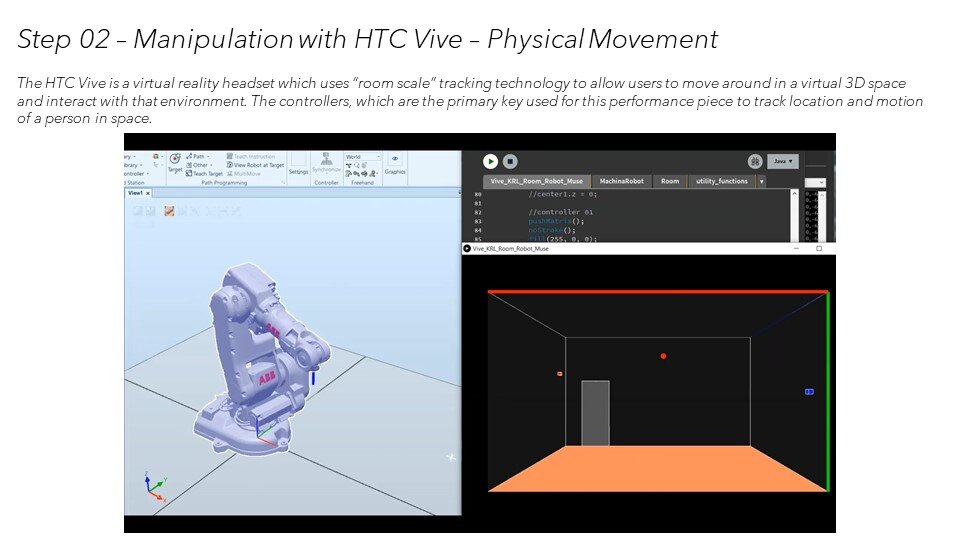Switch to the Vive_KRL_Room_Robot_Muse tab
The image size is (960, 540).
[x=536, y=181]
